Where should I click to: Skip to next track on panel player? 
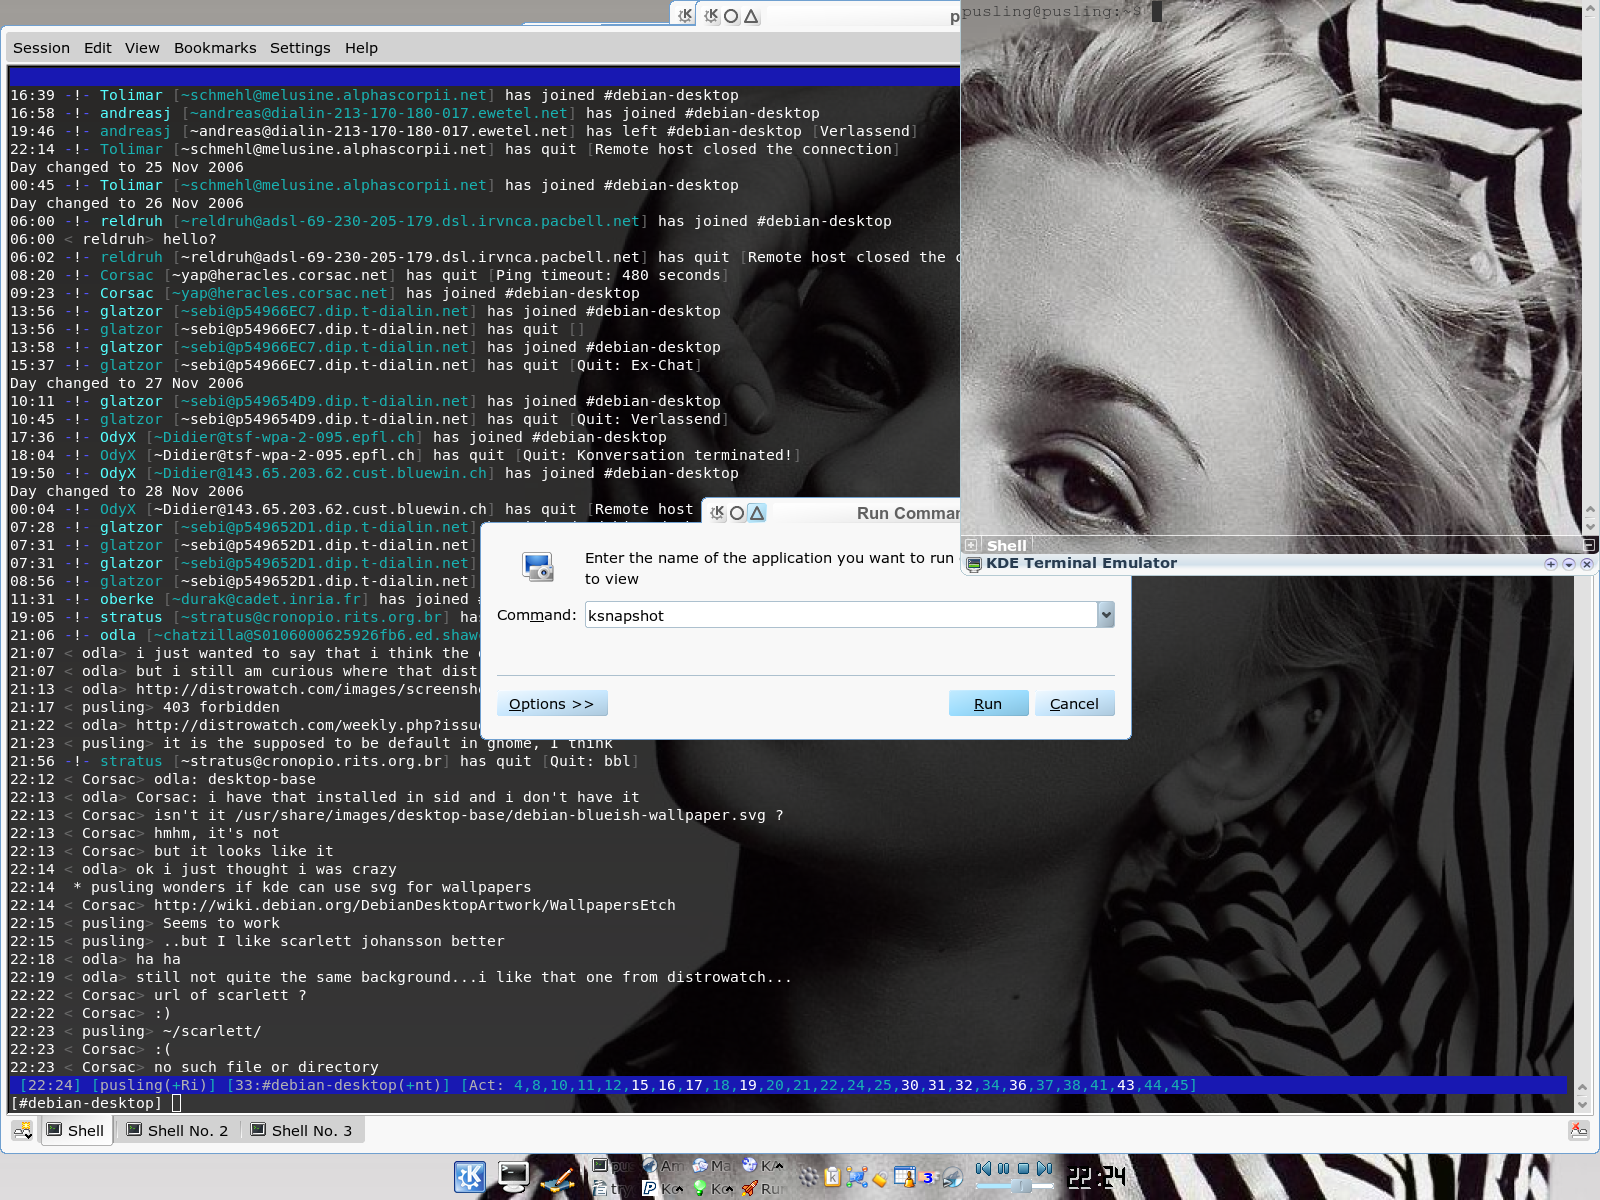pos(1045,1168)
